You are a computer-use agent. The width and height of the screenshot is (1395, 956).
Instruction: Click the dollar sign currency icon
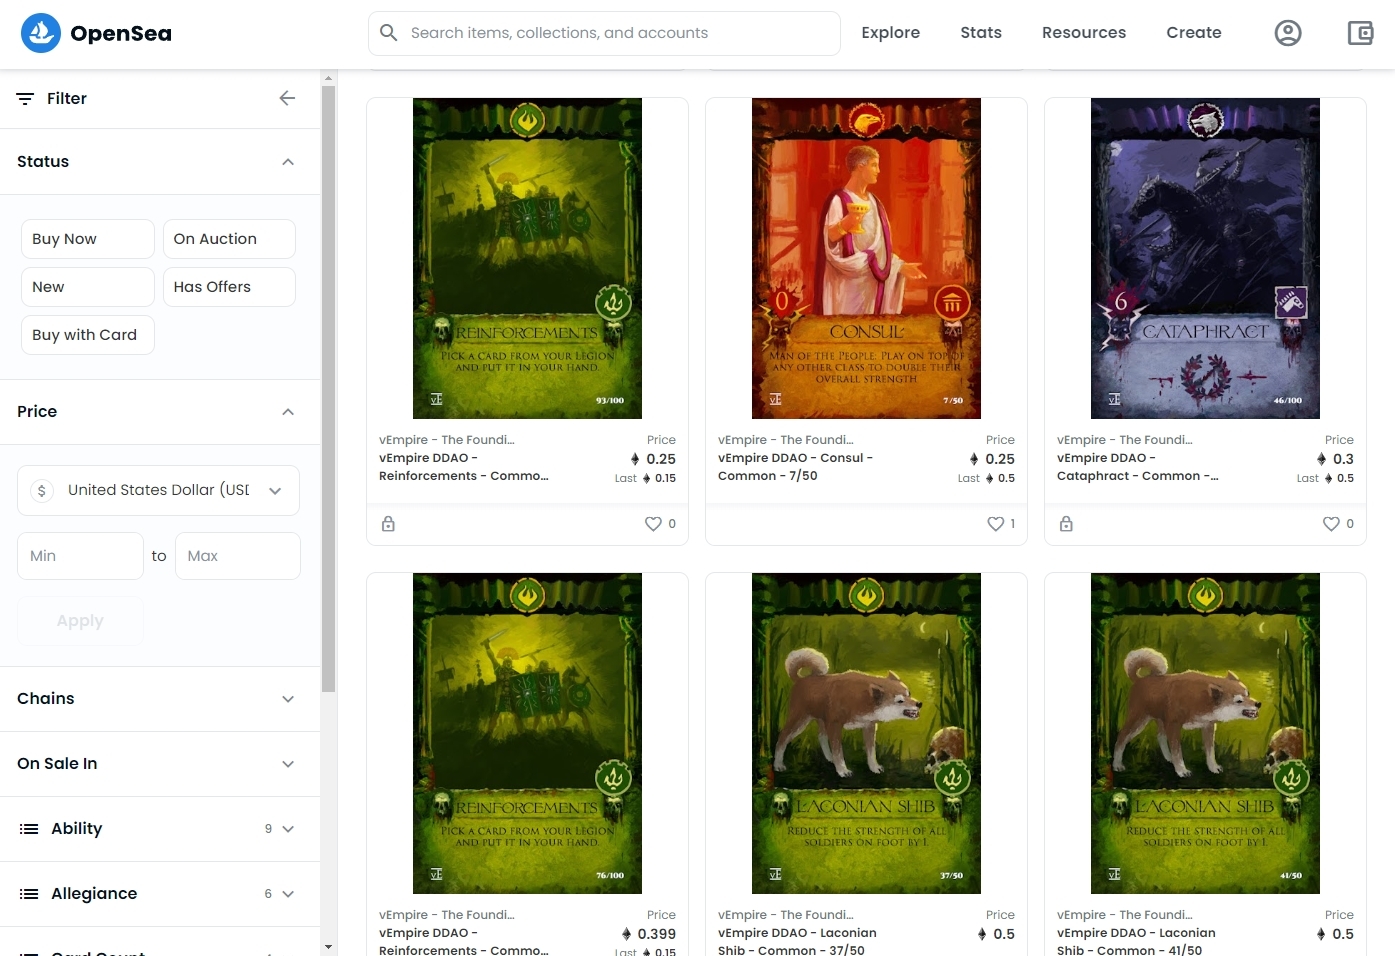point(41,491)
